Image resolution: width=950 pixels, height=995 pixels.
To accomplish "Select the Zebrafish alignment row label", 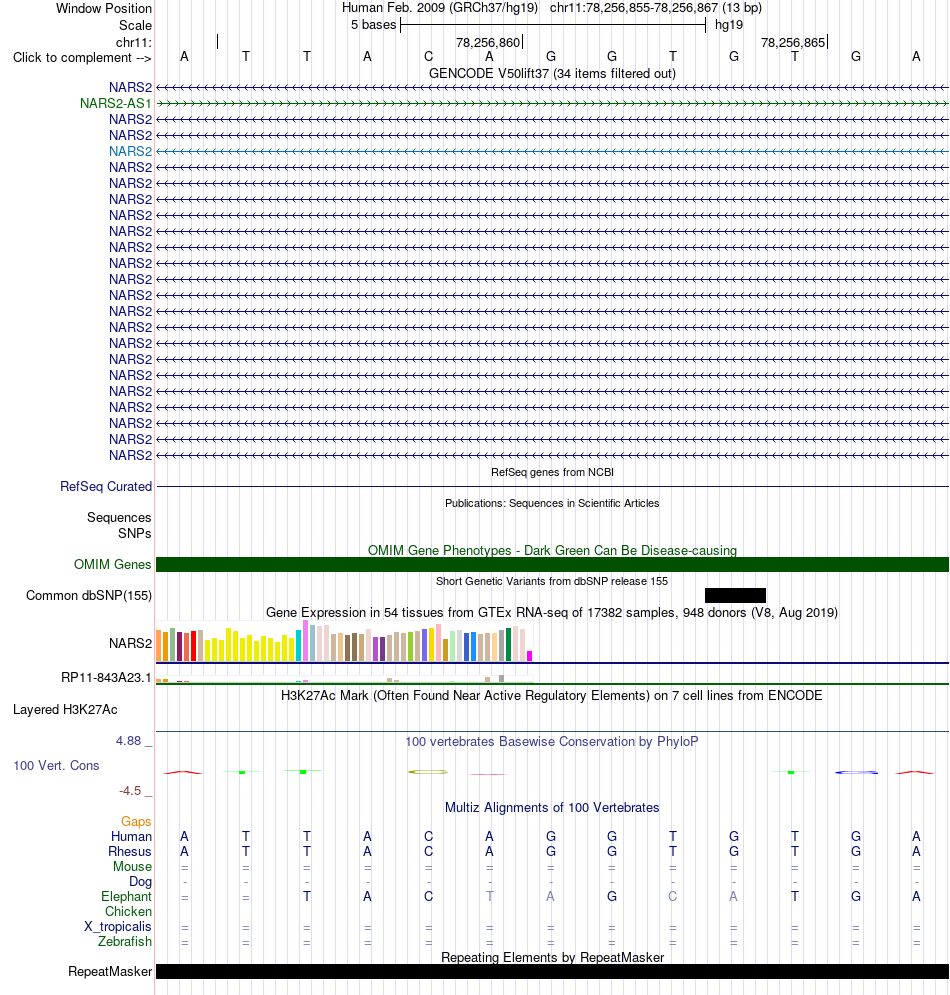I will pyautogui.click(x=124, y=942).
